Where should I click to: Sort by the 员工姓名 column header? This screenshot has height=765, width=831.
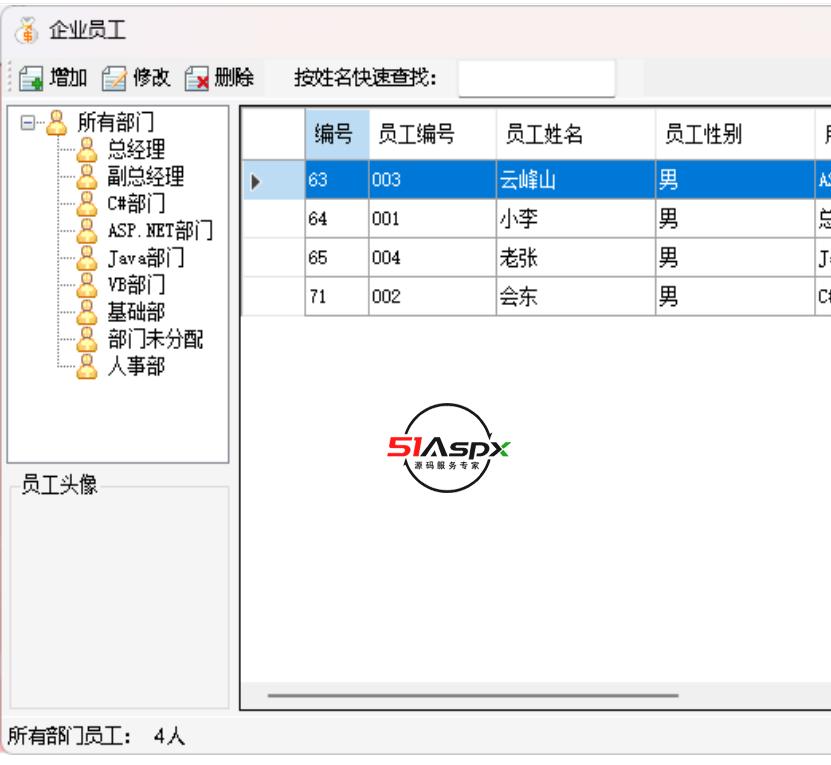click(x=576, y=134)
